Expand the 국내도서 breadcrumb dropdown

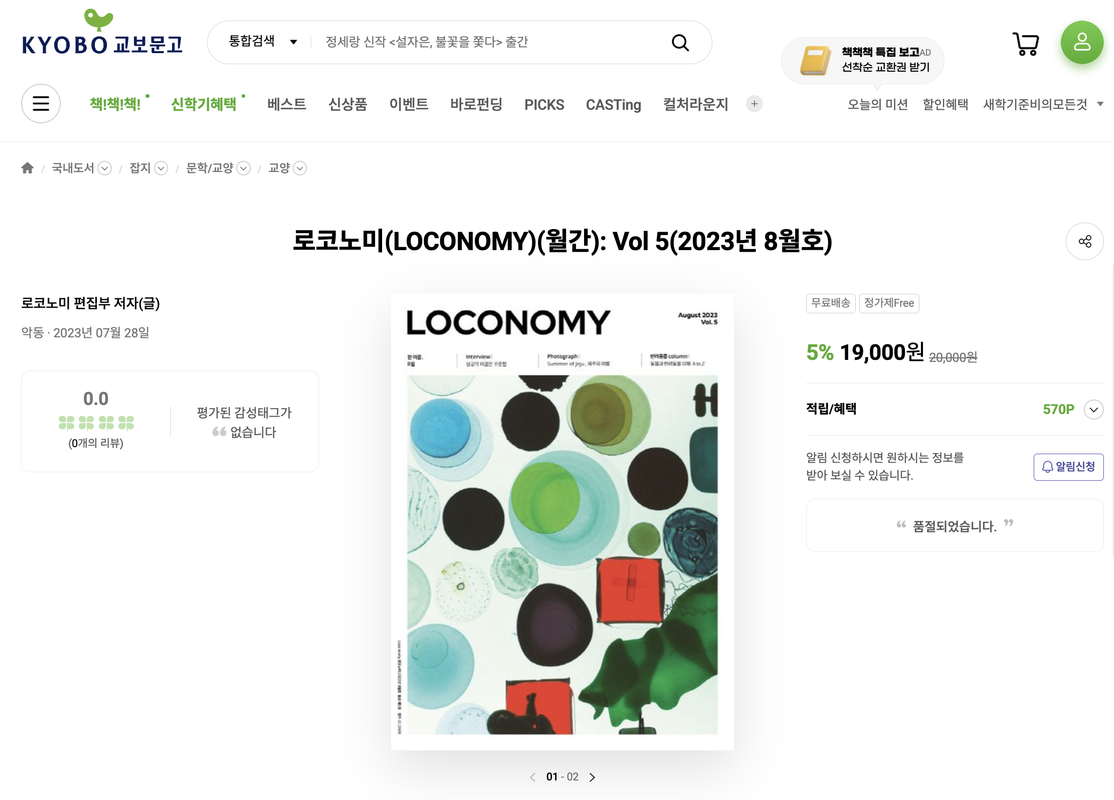104,168
